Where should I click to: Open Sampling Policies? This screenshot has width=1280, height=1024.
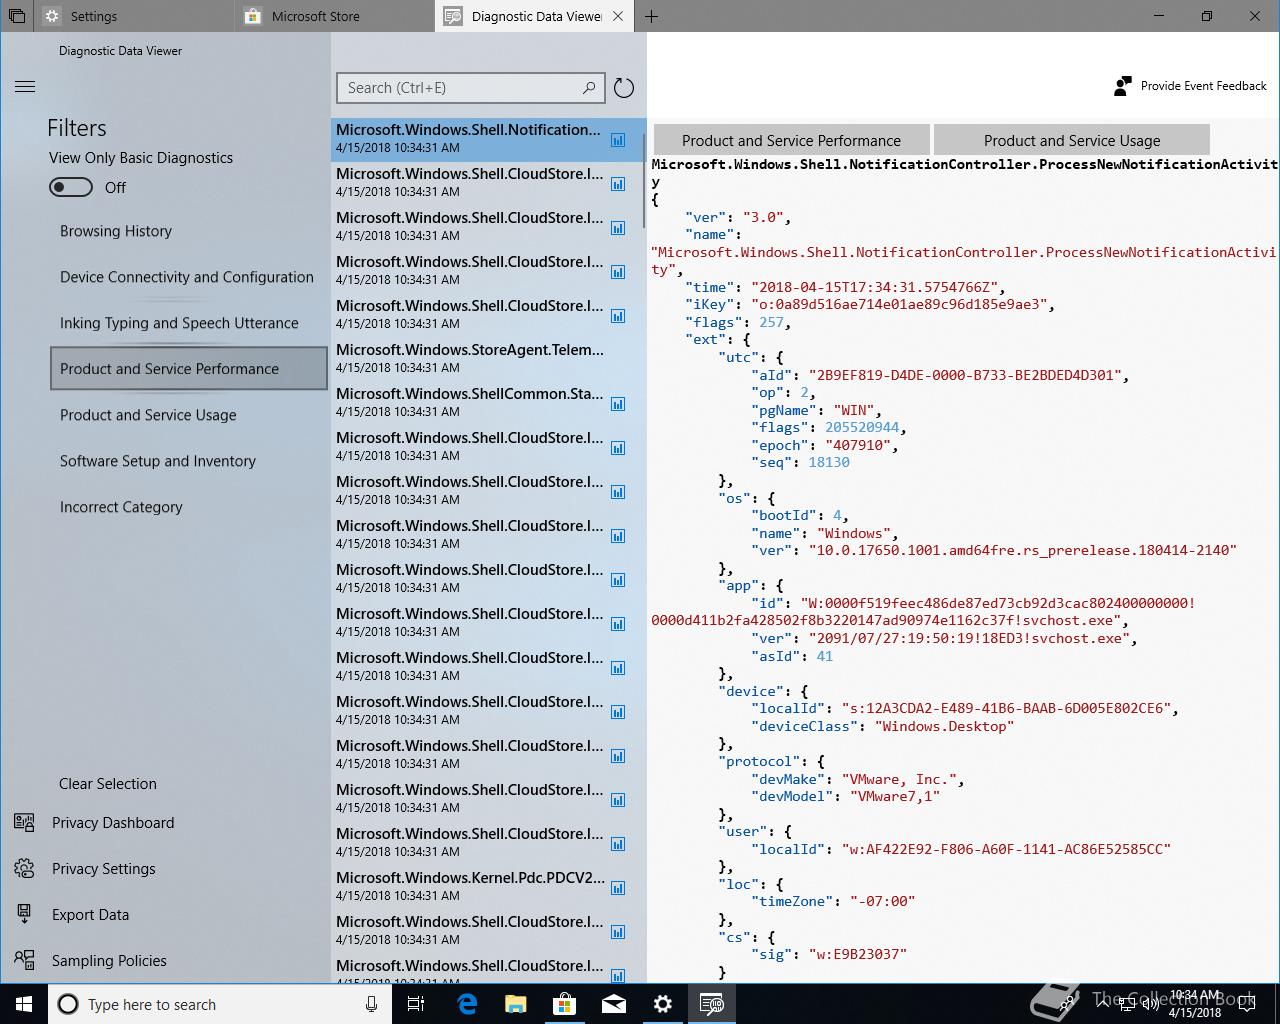109,960
